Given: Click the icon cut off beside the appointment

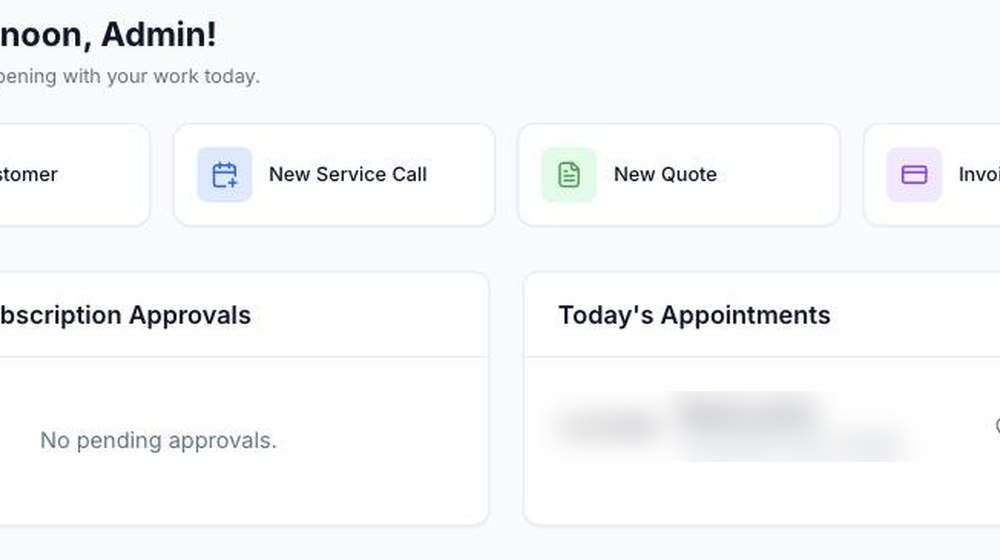Looking at the screenshot, I should (x=997, y=426).
